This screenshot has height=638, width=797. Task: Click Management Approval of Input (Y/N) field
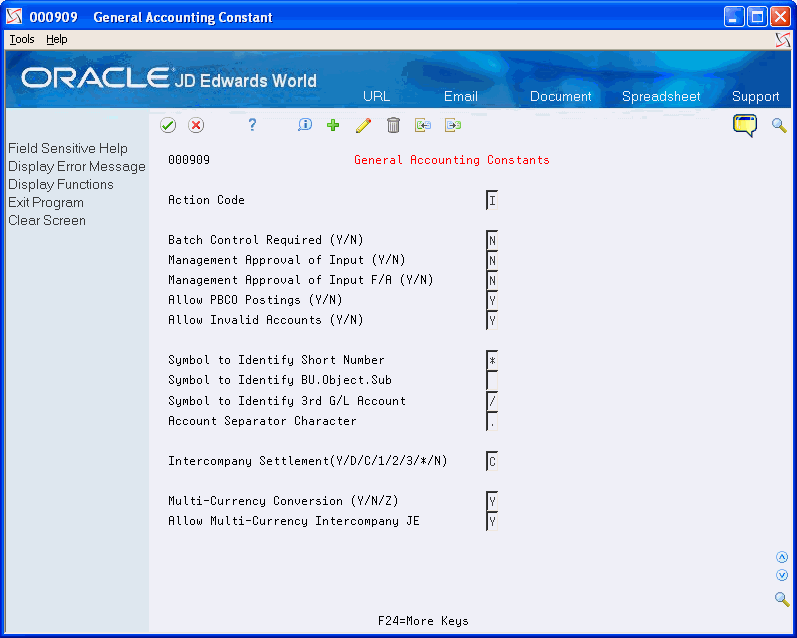(492, 260)
